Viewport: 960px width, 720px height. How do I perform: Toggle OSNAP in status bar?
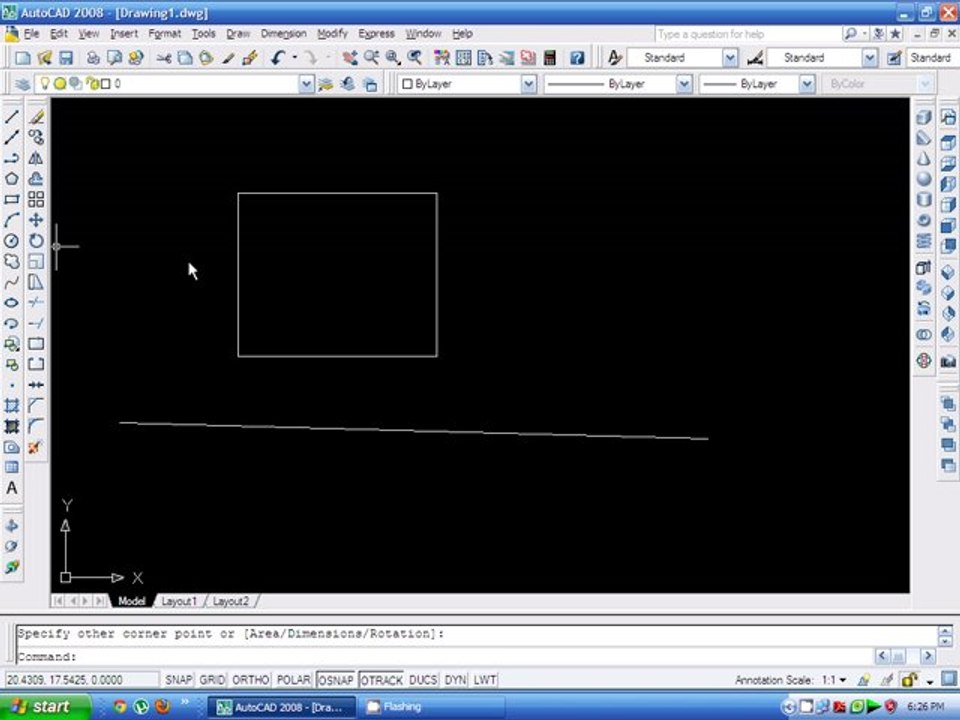point(336,680)
